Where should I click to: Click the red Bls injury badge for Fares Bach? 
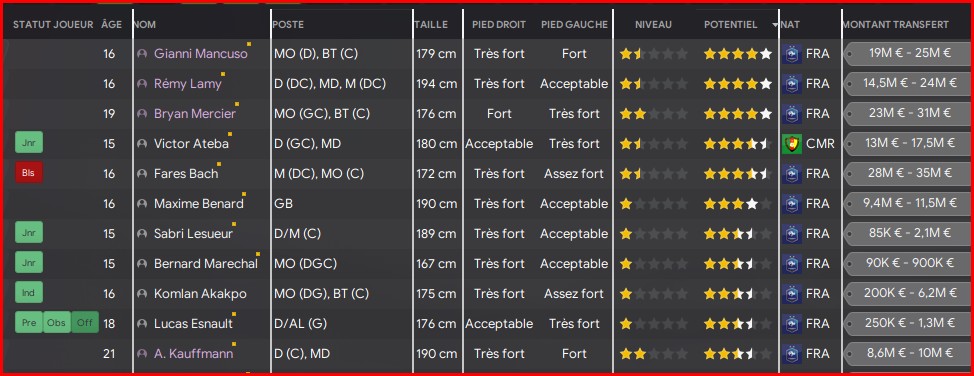[29, 173]
